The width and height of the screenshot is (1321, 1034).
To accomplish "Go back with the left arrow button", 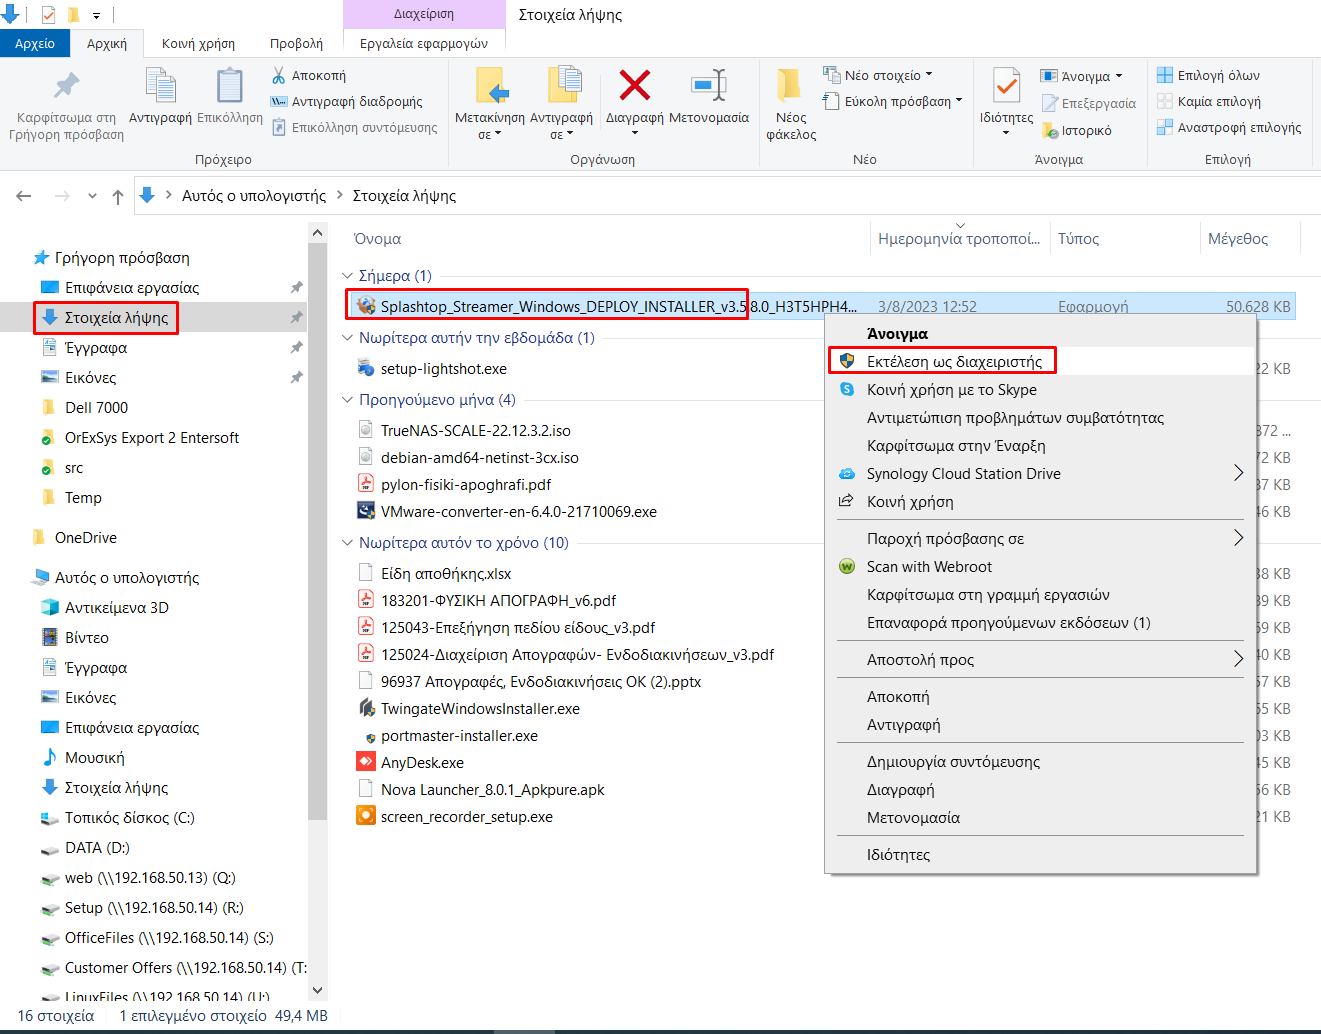I will coord(24,196).
